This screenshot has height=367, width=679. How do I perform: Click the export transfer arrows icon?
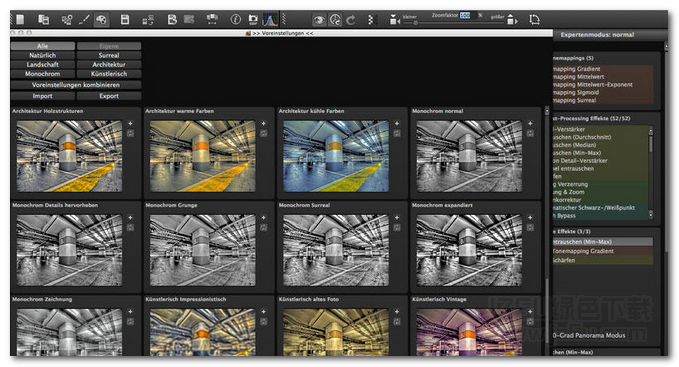tap(148, 19)
